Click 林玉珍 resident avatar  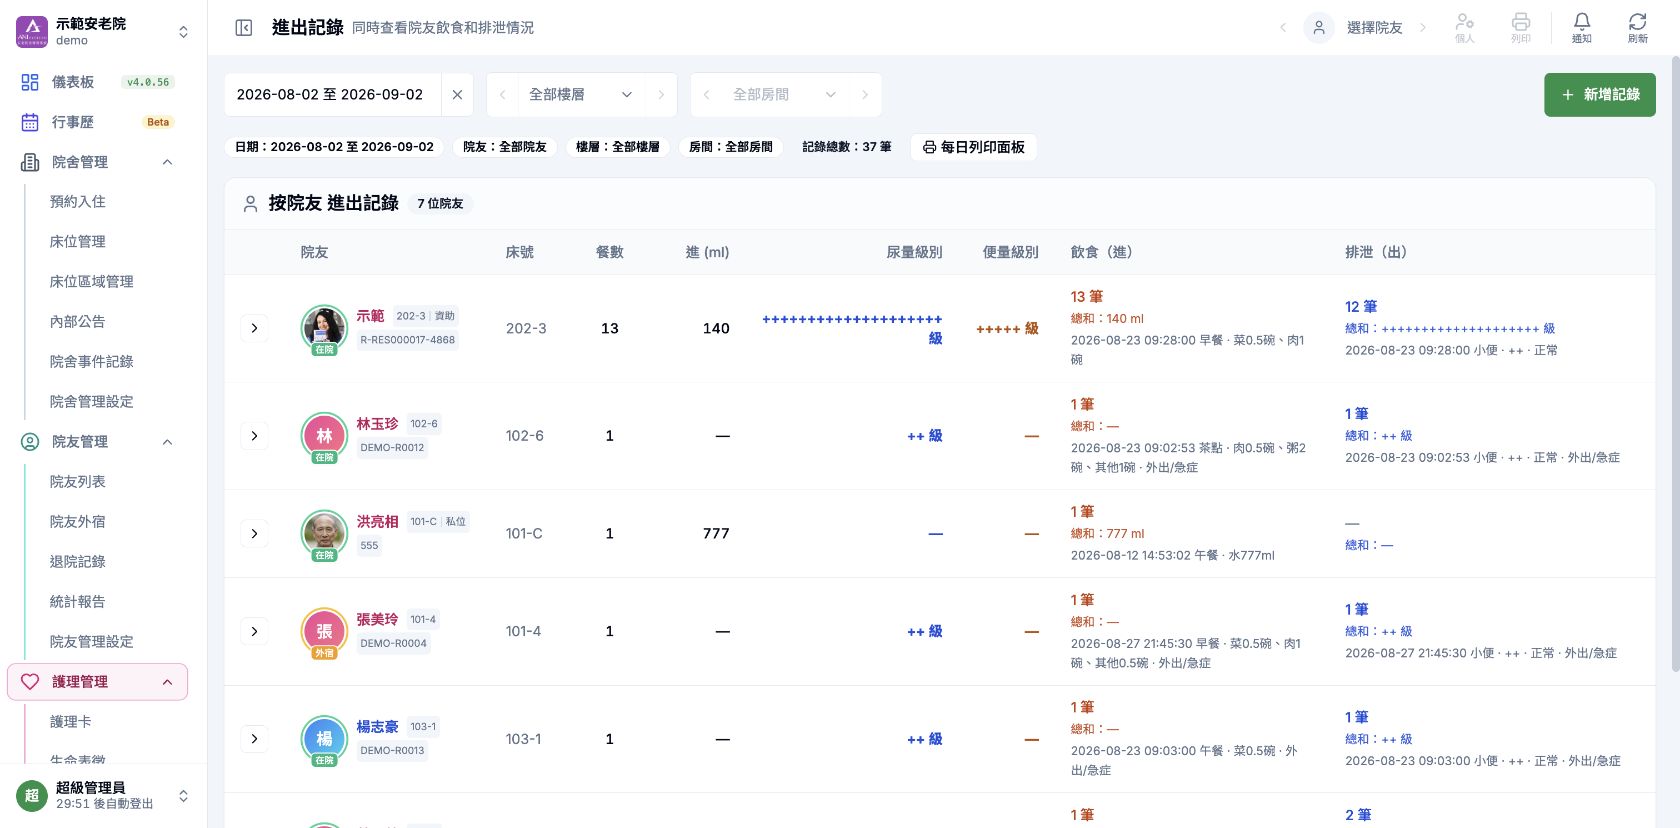click(324, 435)
